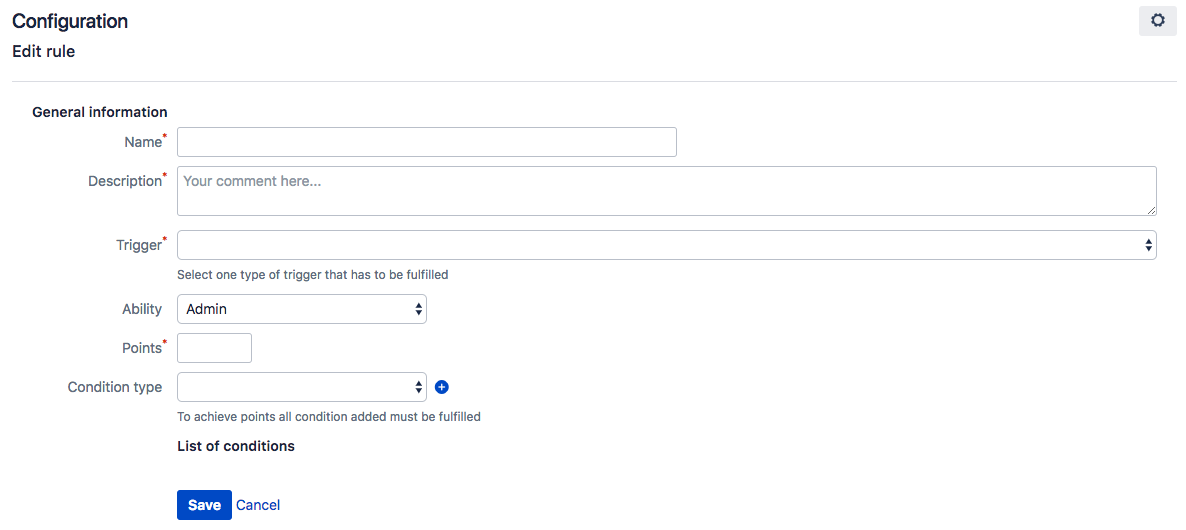Click the description box resize handle

coord(1150,209)
